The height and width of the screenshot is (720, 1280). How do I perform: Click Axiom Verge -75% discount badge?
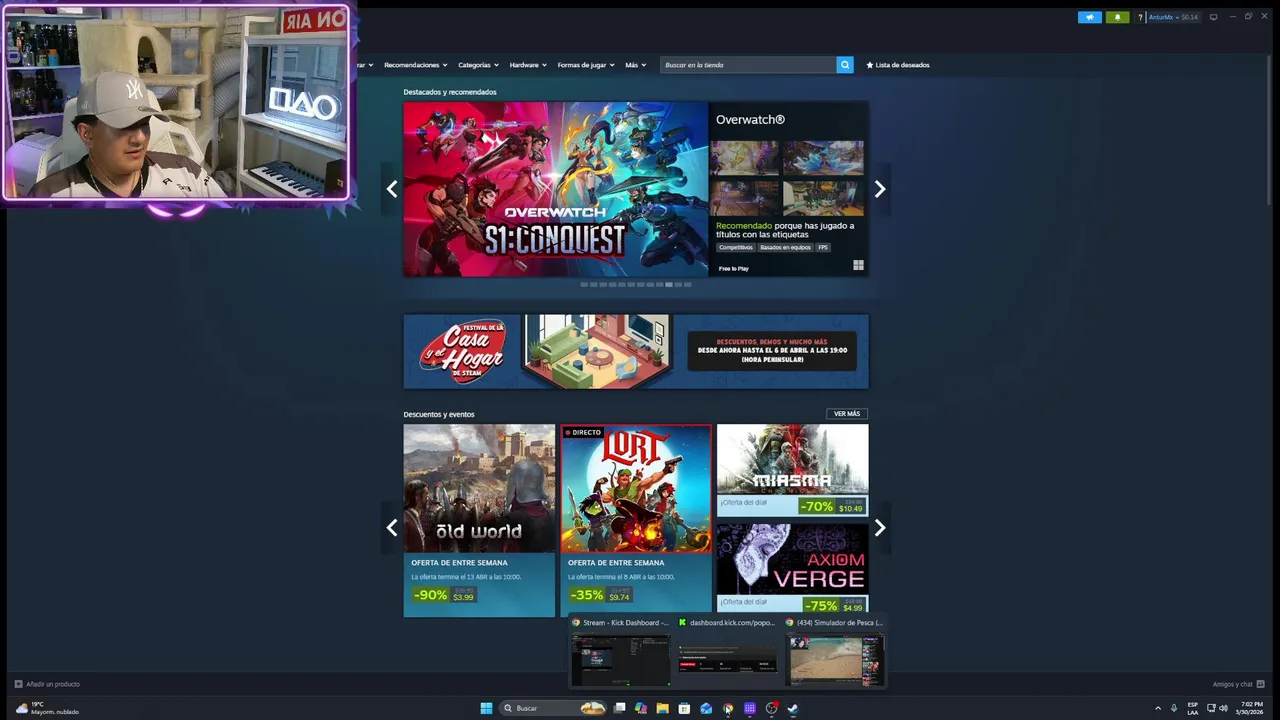821,606
